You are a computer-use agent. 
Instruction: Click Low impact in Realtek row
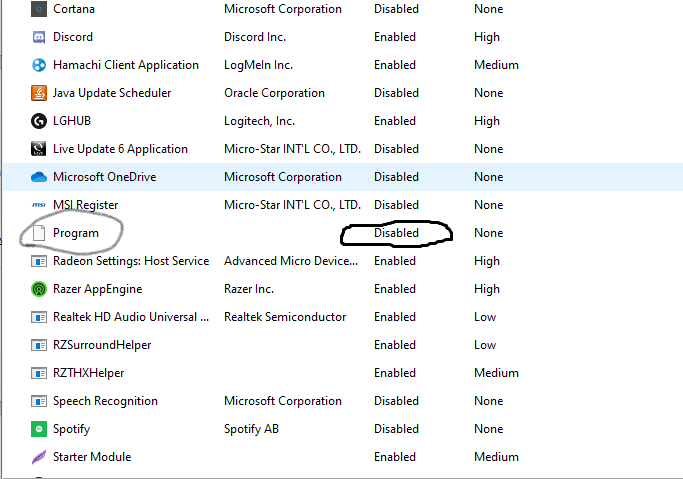485,317
